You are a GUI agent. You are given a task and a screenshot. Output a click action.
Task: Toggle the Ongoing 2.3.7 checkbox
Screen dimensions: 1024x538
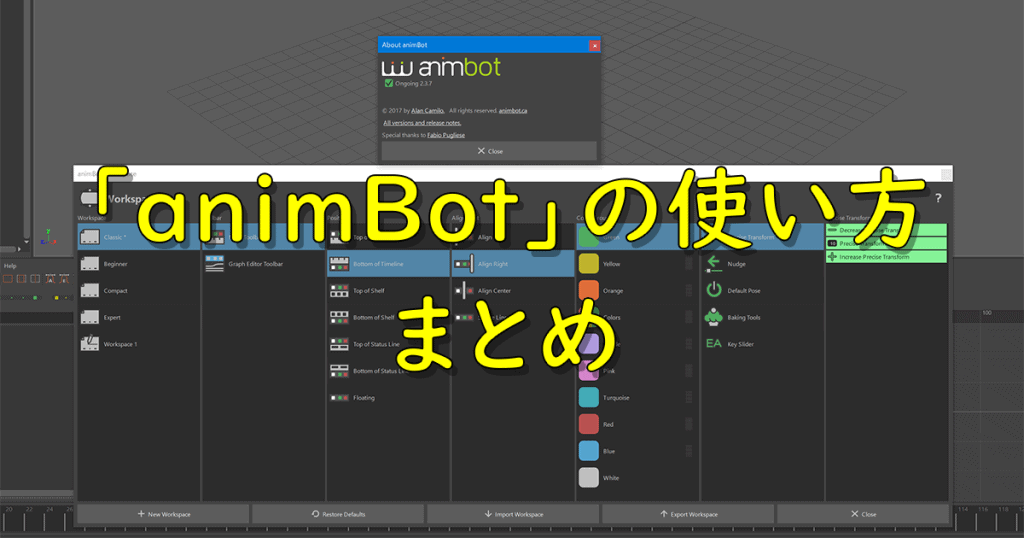[388, 85]
